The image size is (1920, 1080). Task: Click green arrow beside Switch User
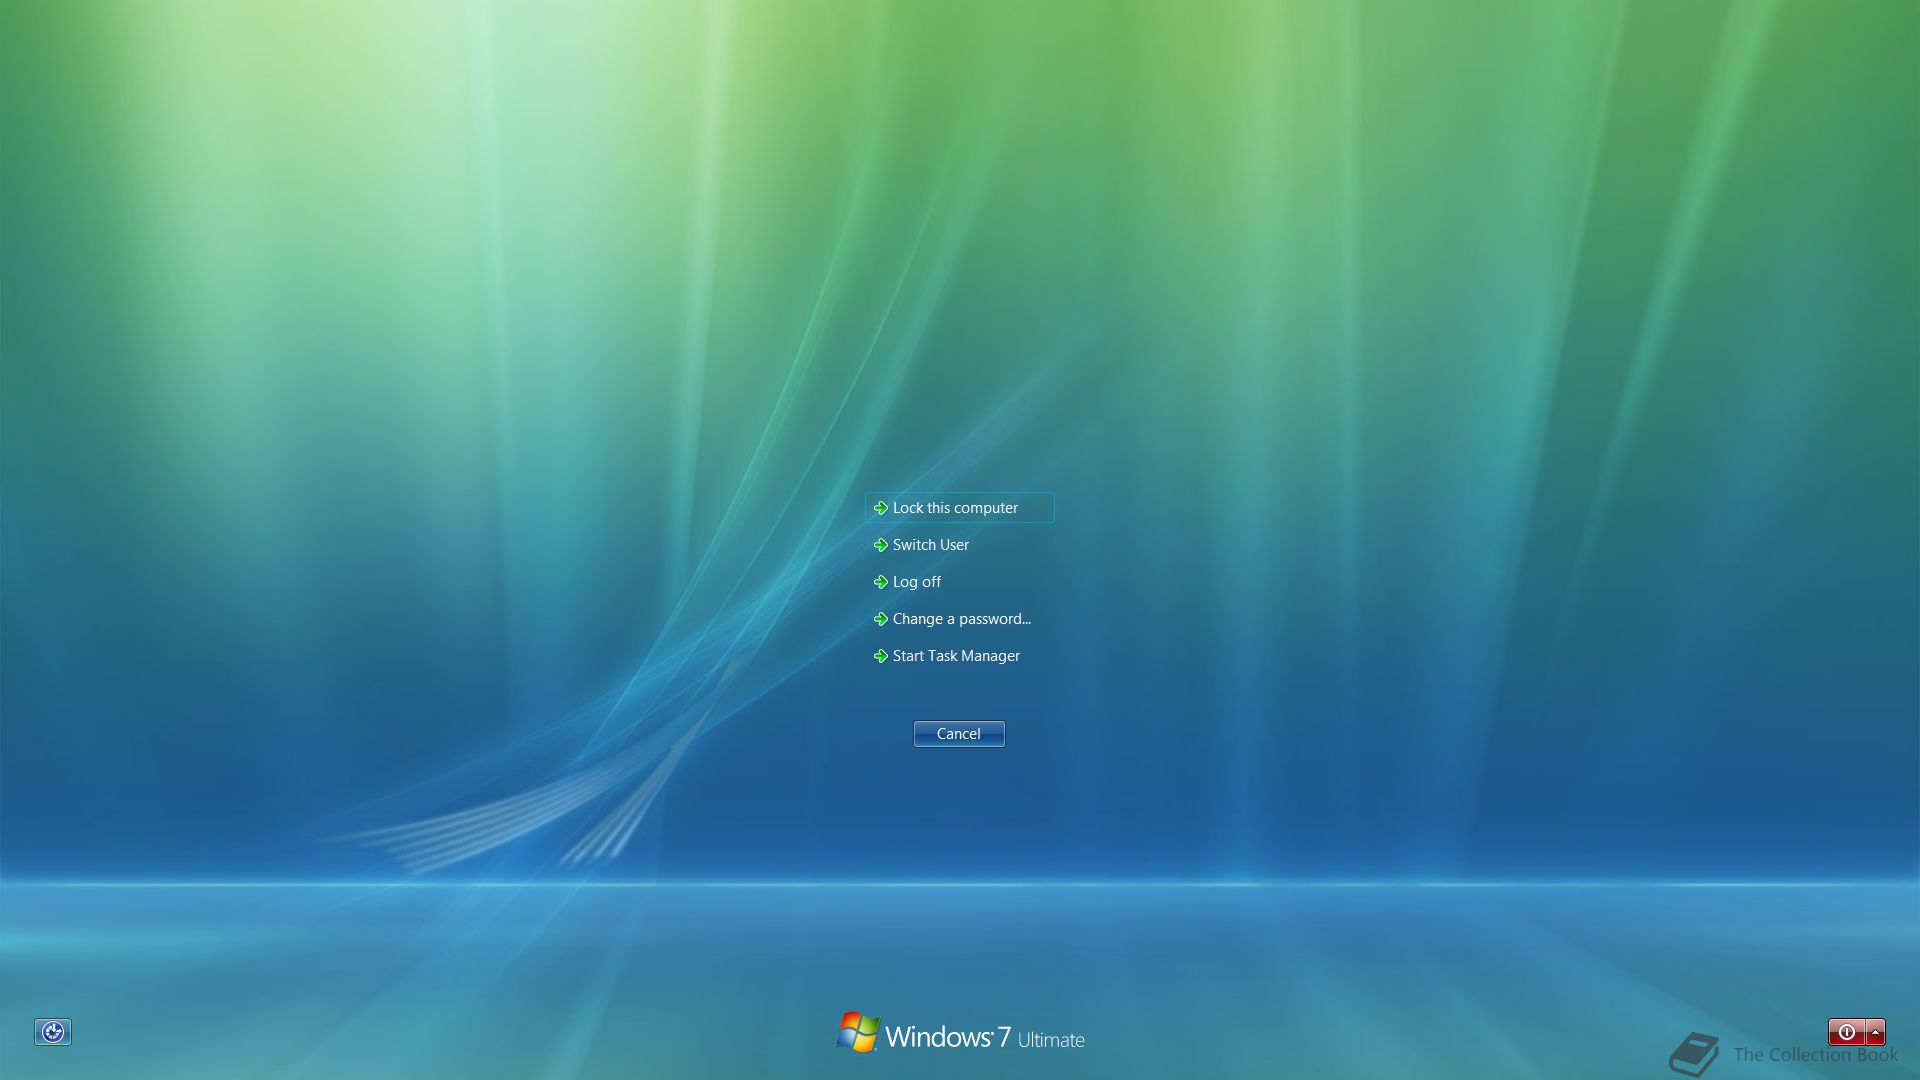tap(881, 545)
